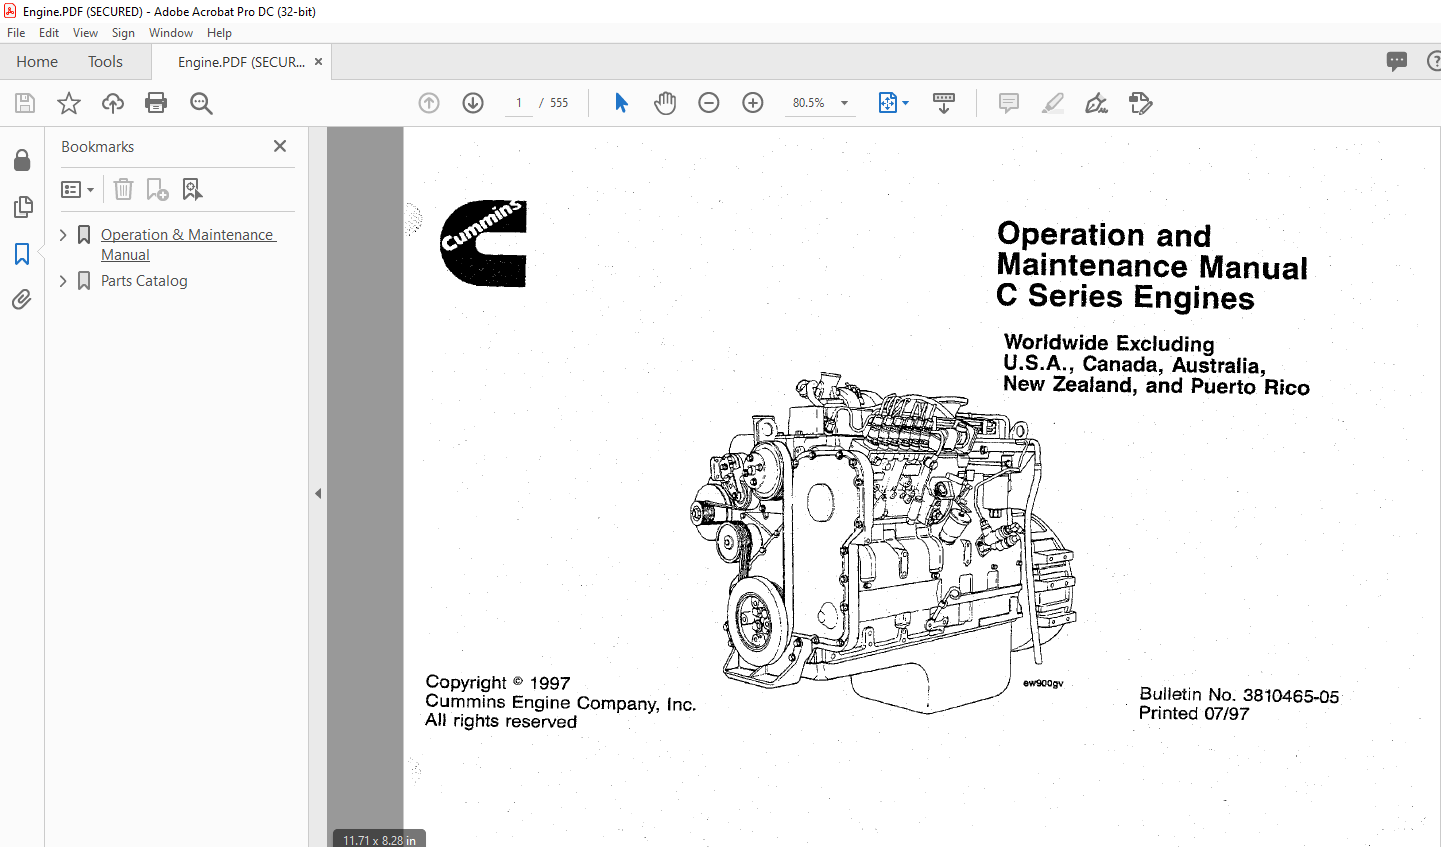This screenshot has height=847, width=1441.
Task: Open the Edit menu
Action: click(49, 33)
